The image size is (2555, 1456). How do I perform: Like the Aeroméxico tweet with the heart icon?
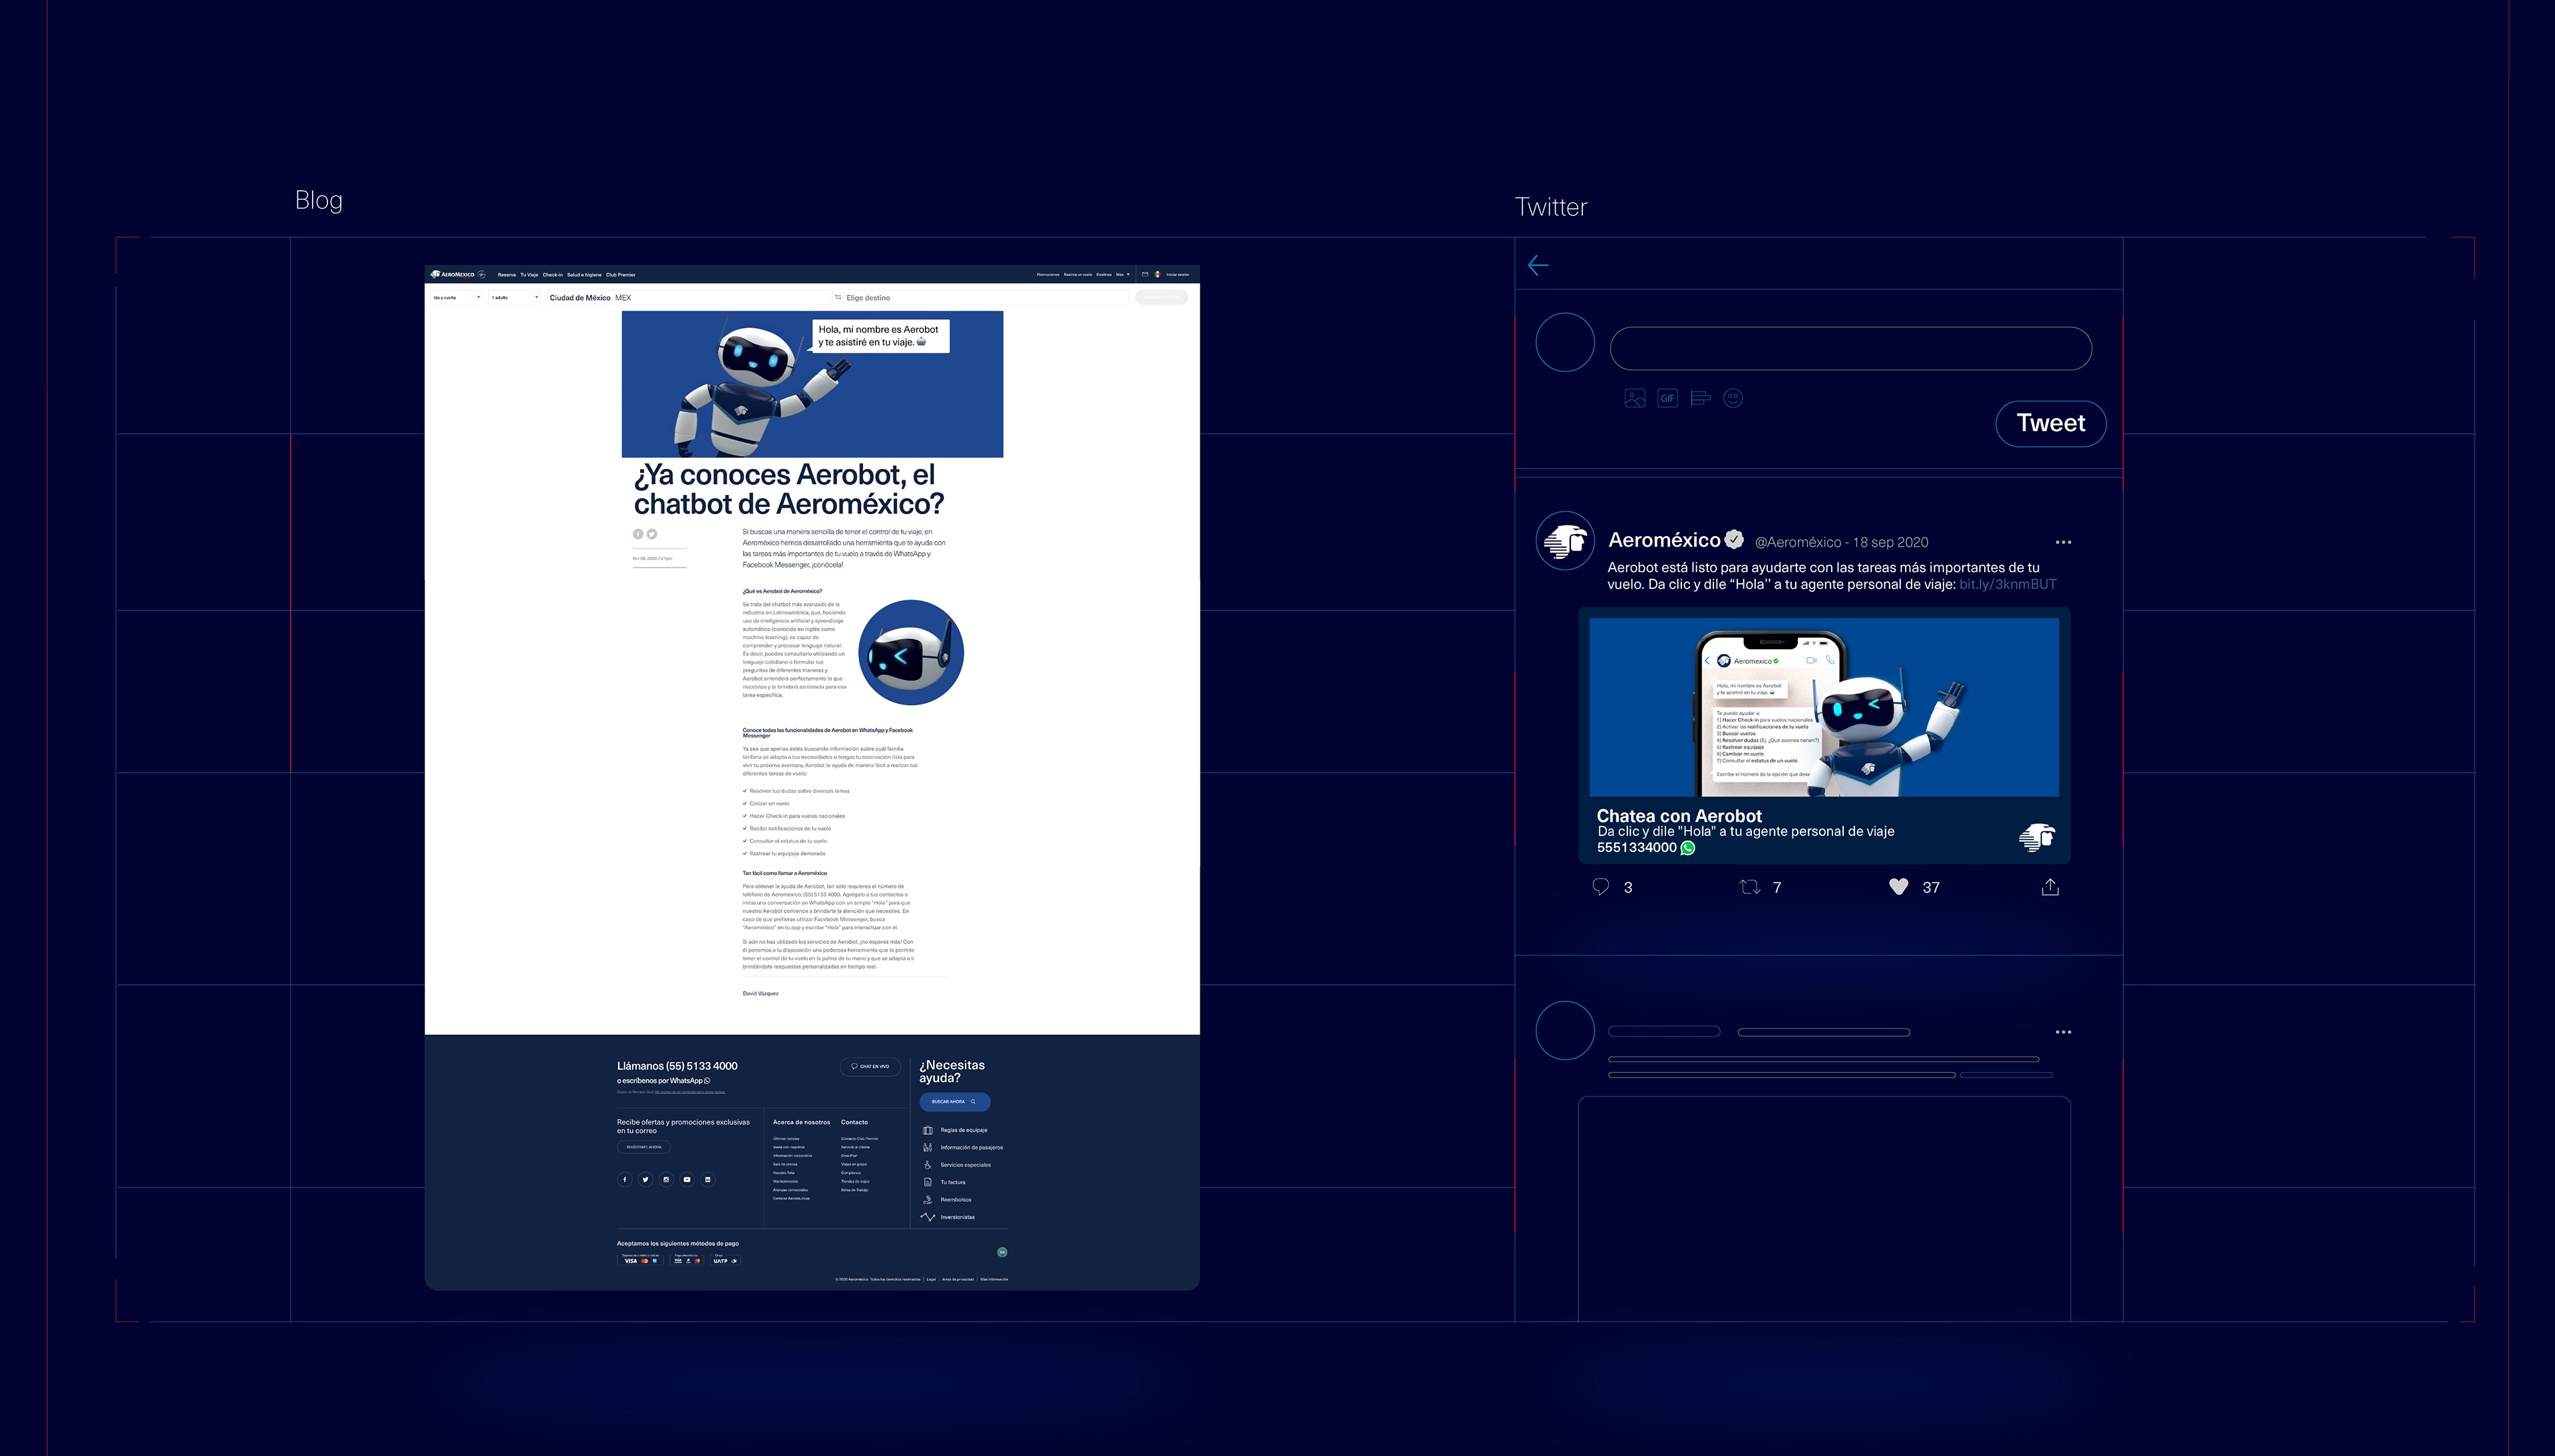click(1898, 886)
